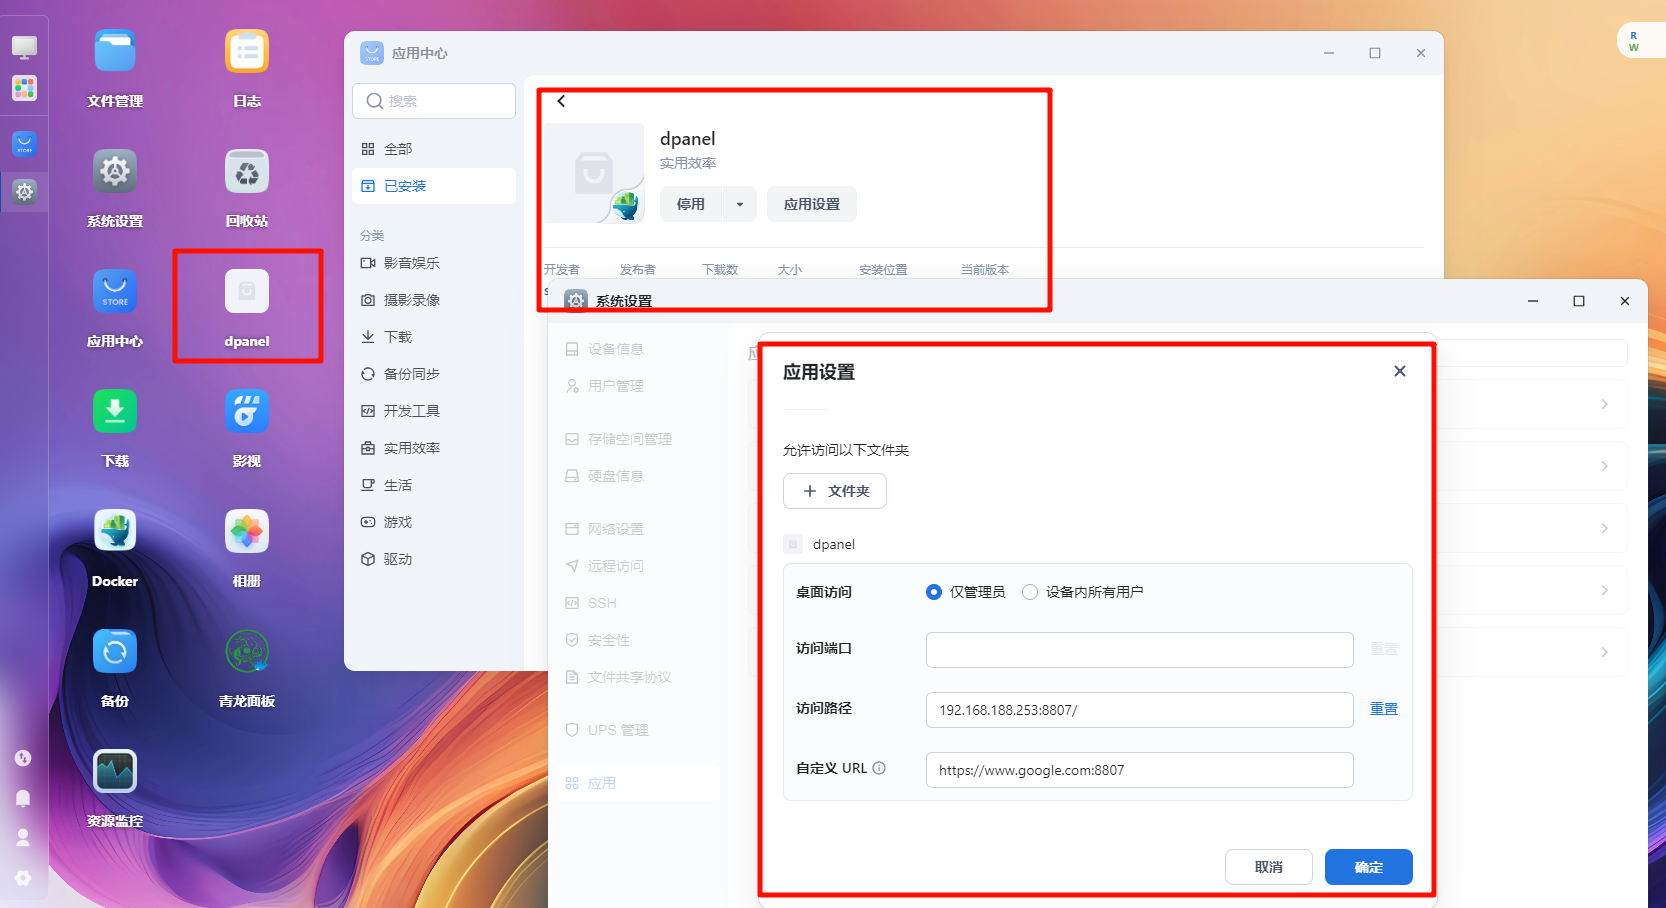Click the 访问端口 input field
This screenshot has height=908, width=1666.
coord(1139,650)
